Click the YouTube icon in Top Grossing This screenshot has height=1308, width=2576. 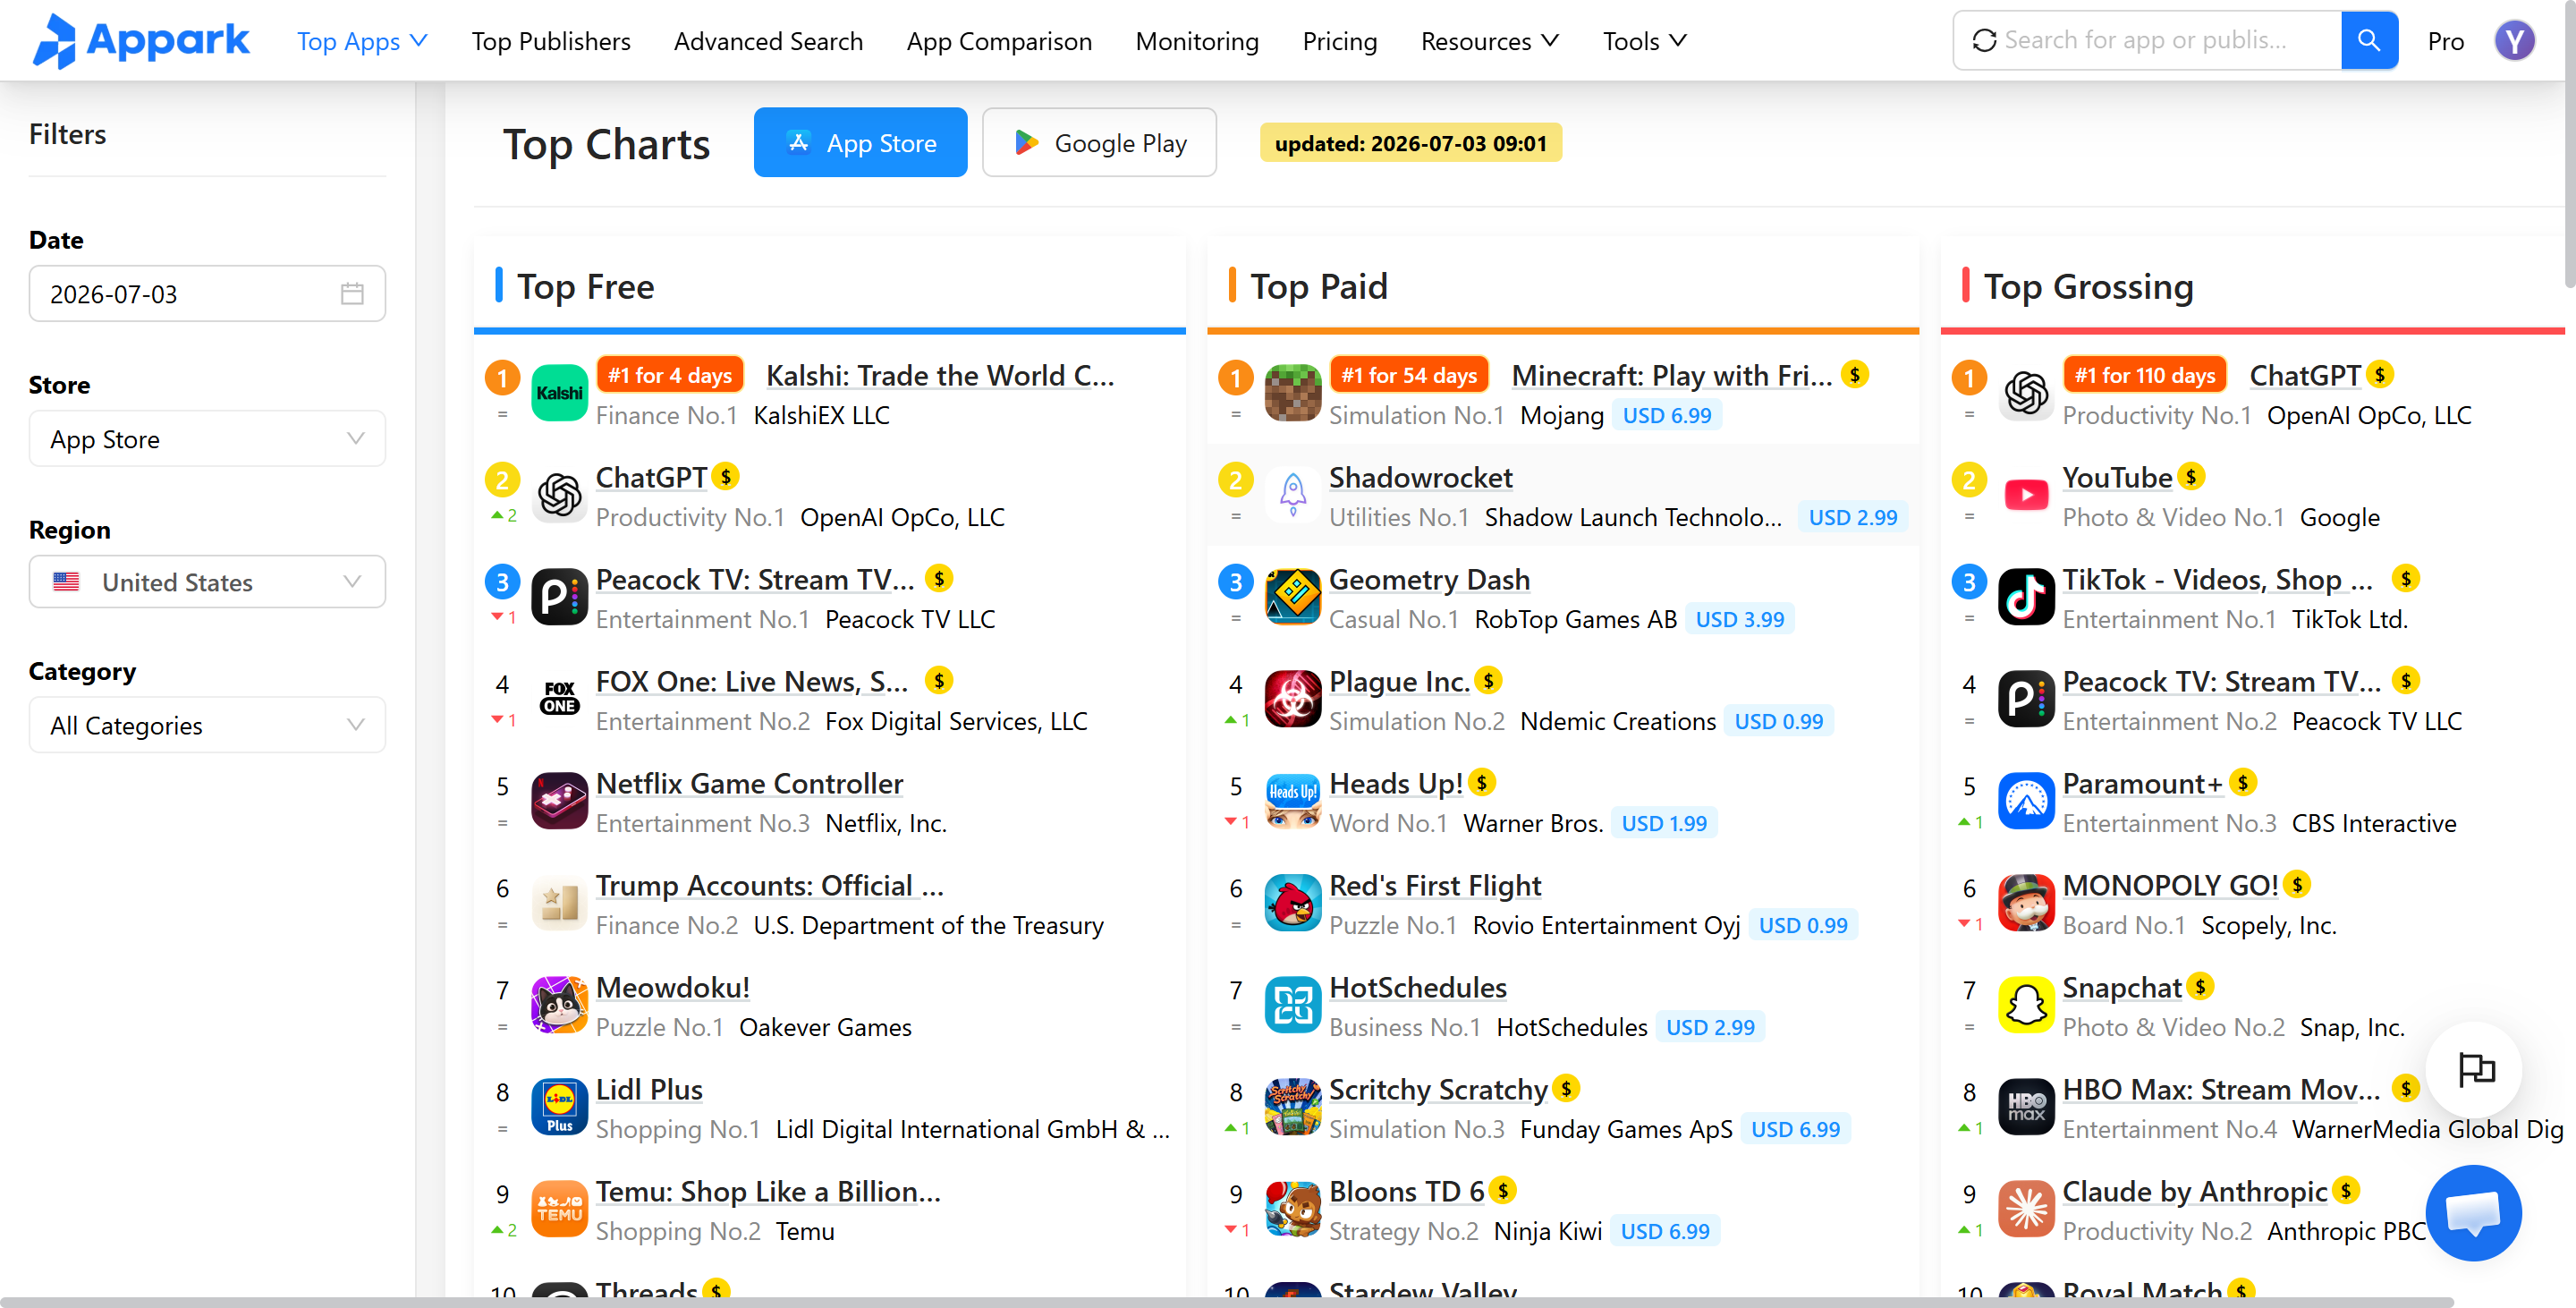[x=2026, y=495]
